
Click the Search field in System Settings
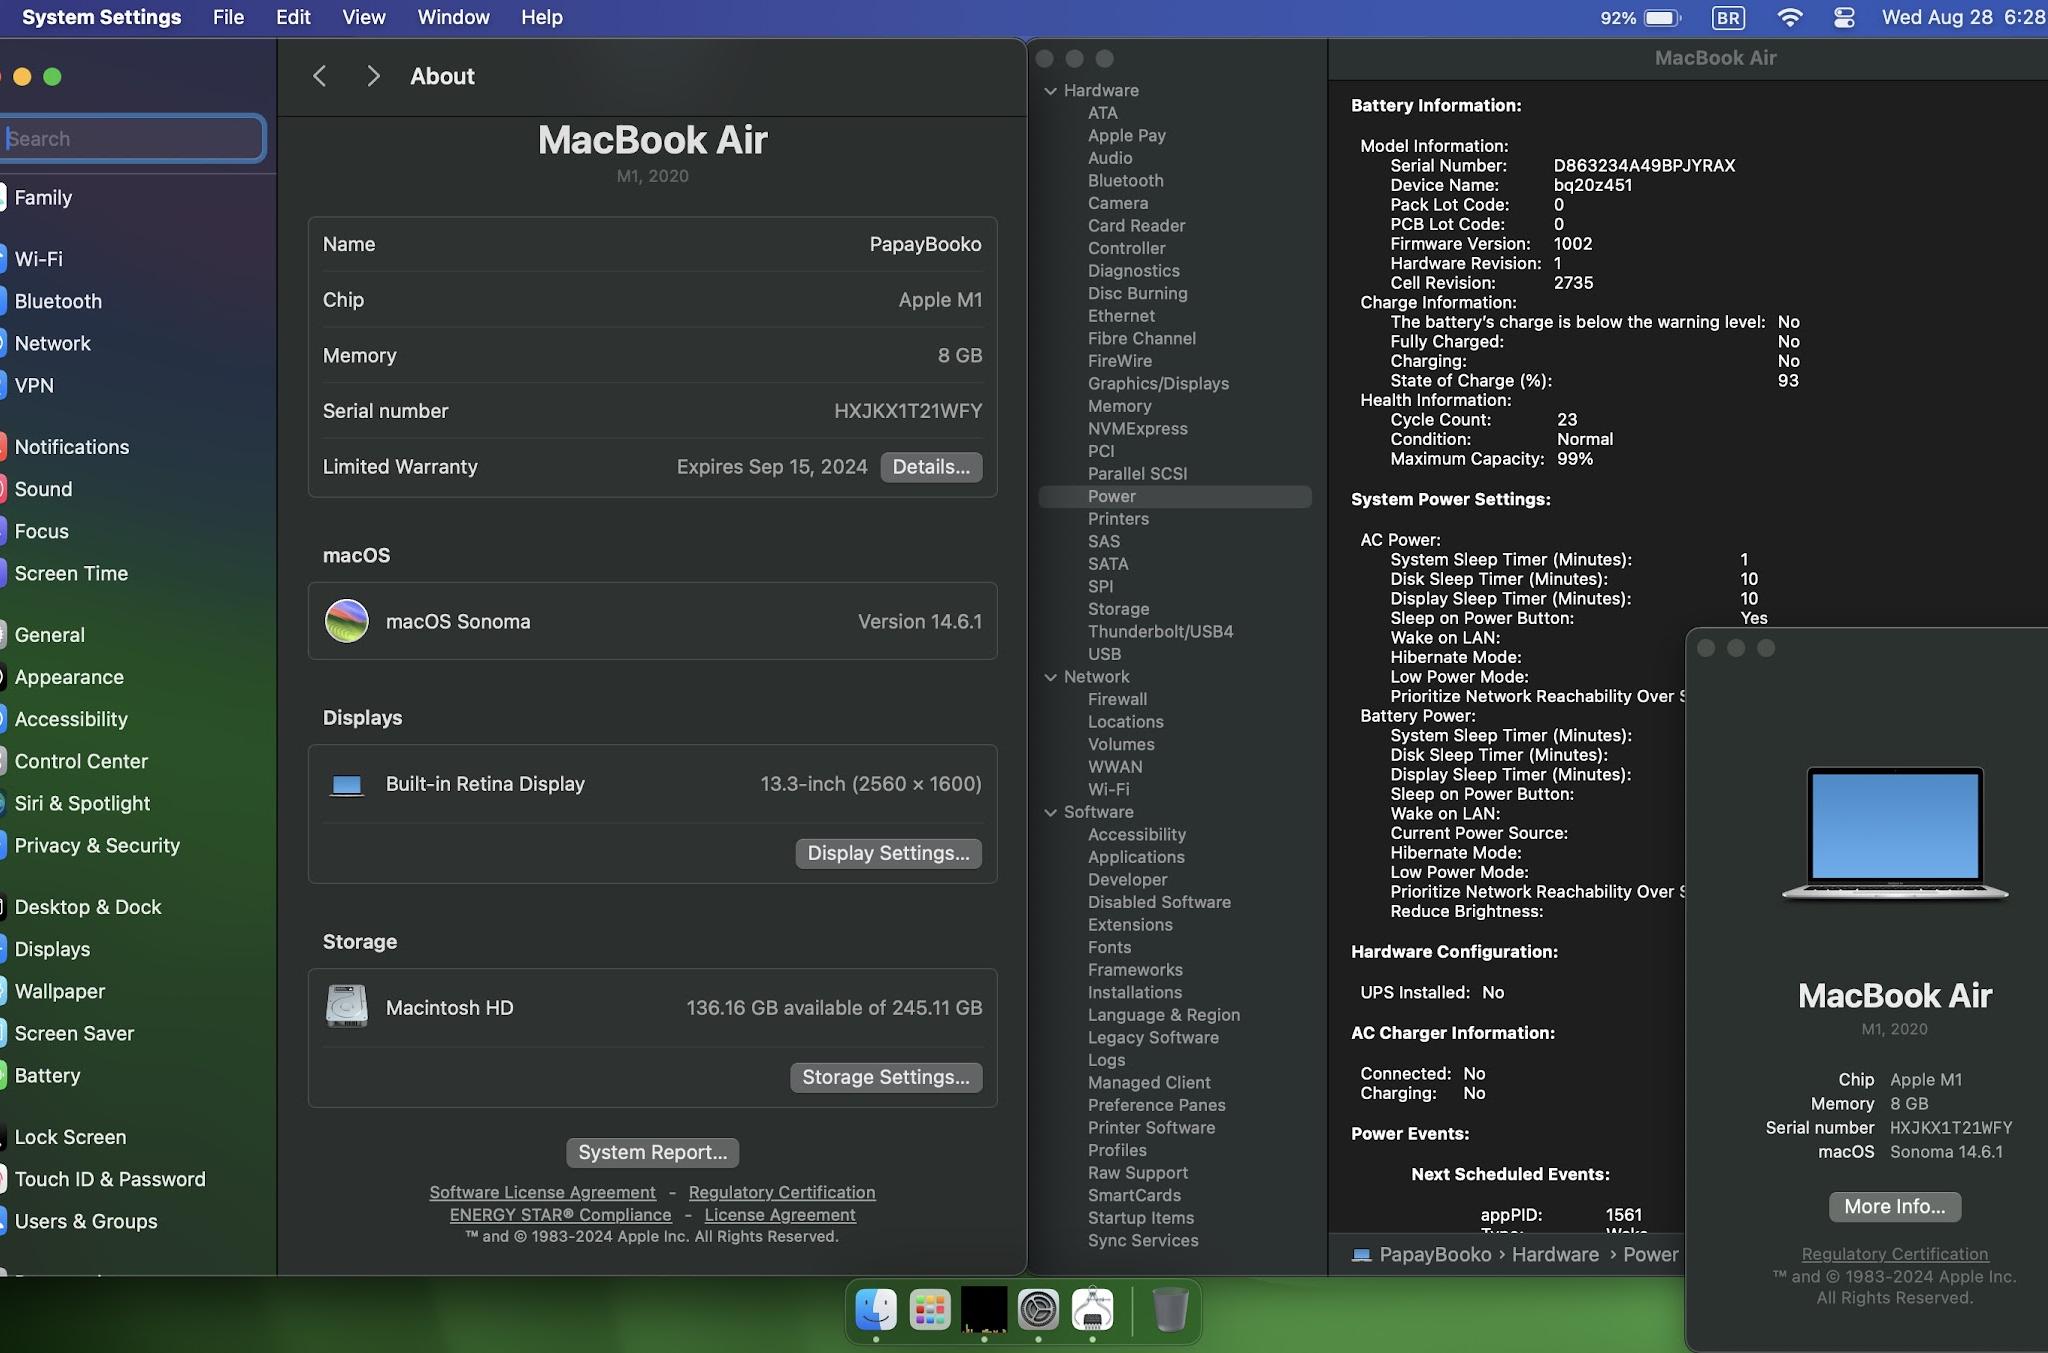(x=133, y=138)
